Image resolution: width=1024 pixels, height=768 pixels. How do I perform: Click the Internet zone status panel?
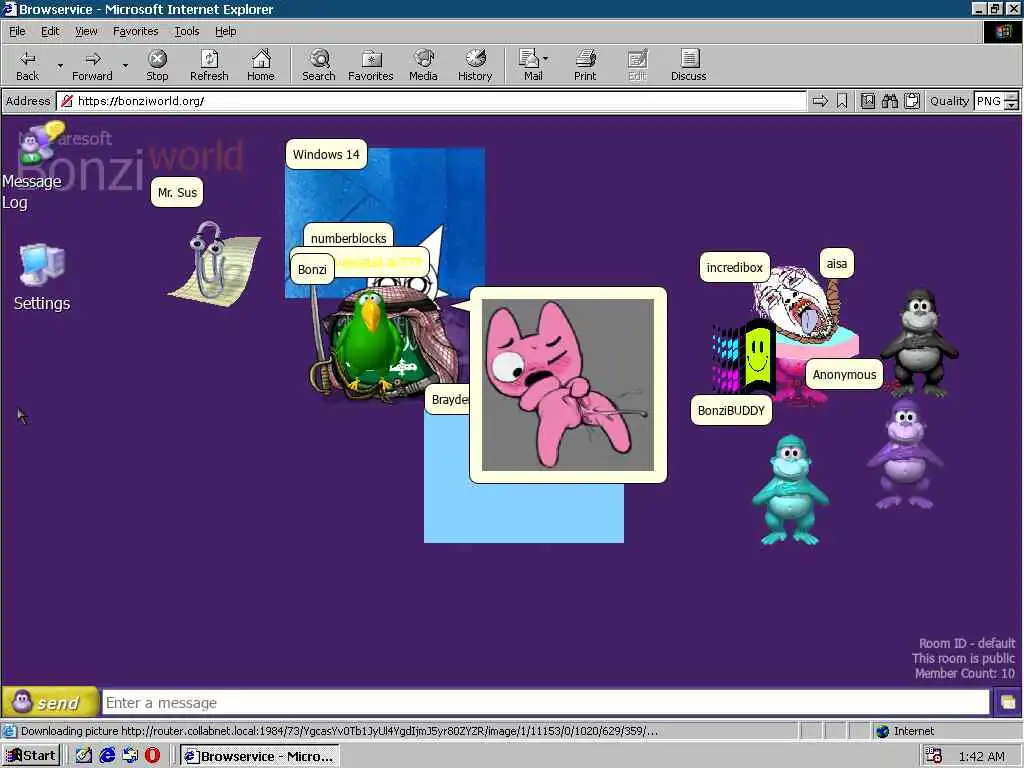946,731
